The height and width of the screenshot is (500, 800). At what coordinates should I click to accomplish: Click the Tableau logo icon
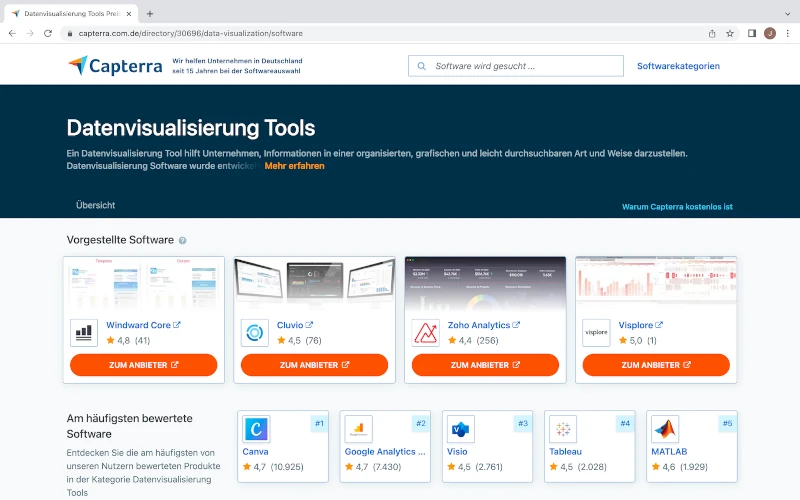click(563, 429)
